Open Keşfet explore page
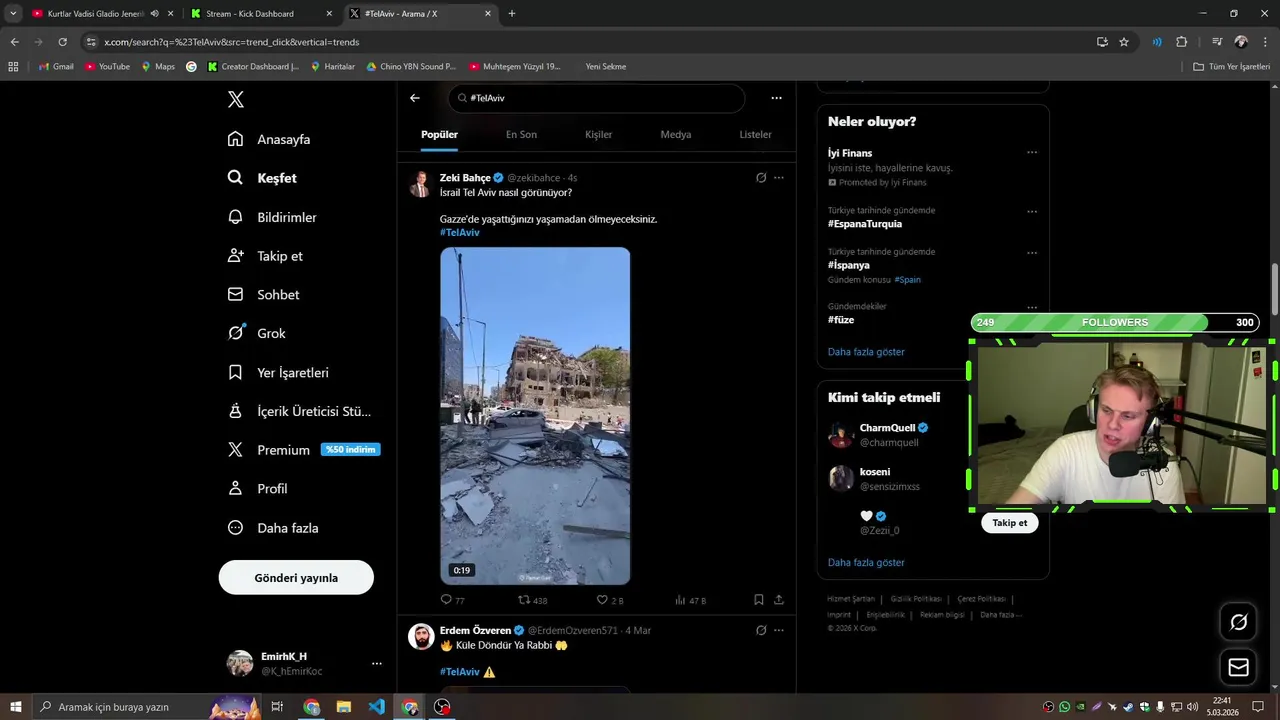The width and height of the screenshot is (1280, 720). pyautogui.click(x=262, y=178)
